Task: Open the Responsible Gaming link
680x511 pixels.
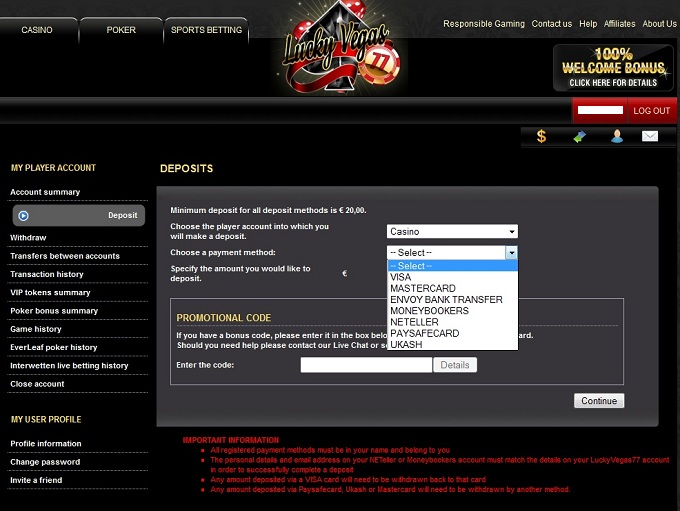Action: pos(484,24)
